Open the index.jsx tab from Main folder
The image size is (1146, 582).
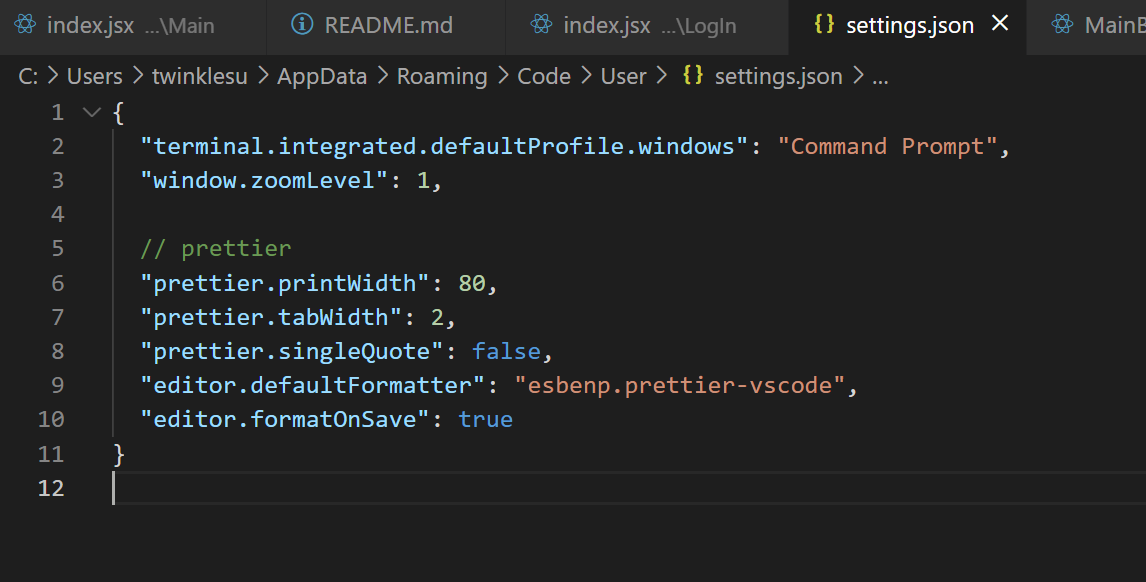132,26
